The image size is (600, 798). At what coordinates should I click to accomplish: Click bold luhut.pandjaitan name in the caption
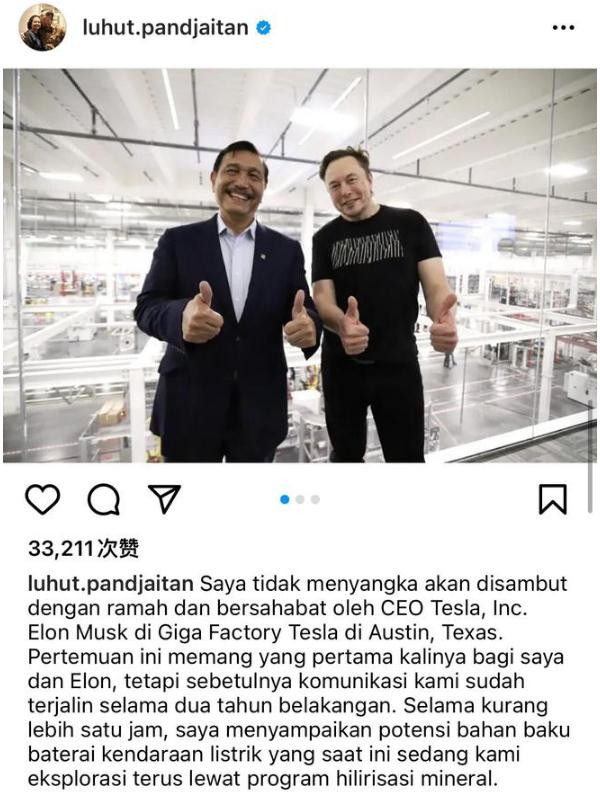pos(110,584)
